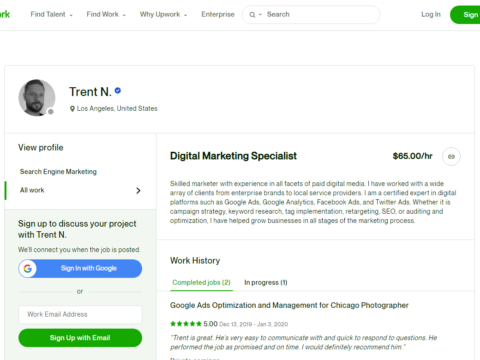The width and height of the screenshot is (480, 360).
Task: View Trent N. profile photo
Action: [x=37, y=98]
